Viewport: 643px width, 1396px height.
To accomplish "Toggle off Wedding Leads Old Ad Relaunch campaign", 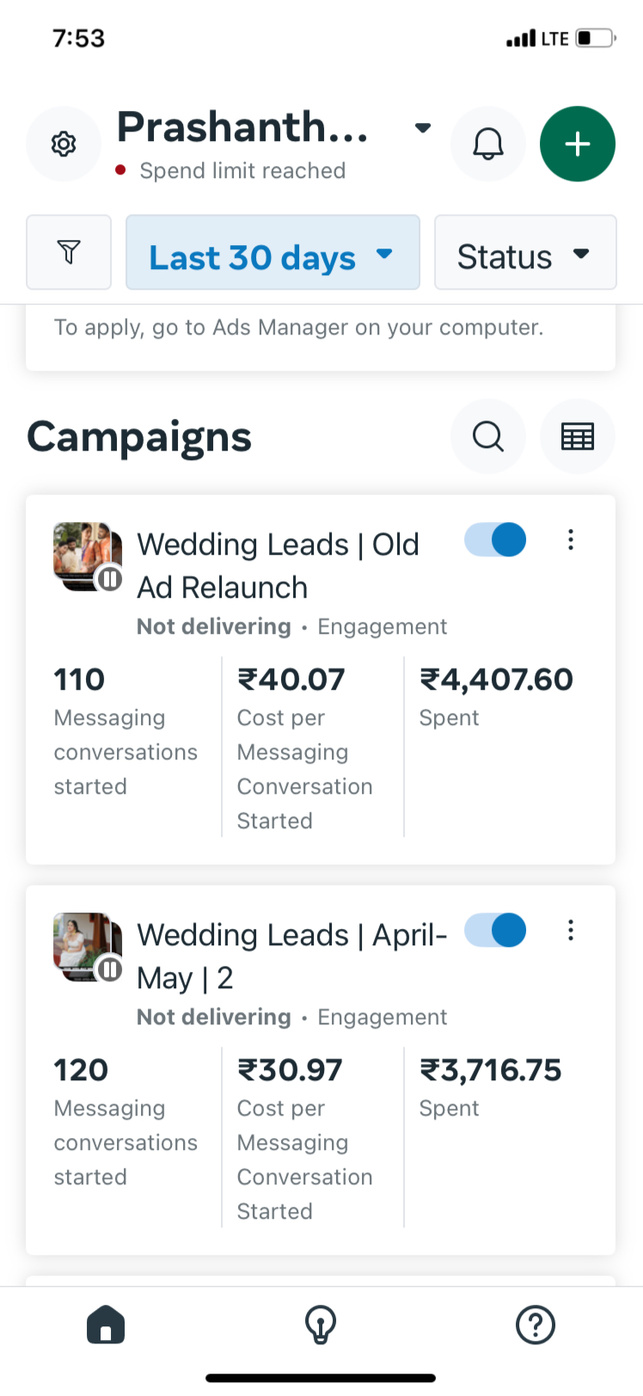I will pyautogui.click(x=495, y=540).
